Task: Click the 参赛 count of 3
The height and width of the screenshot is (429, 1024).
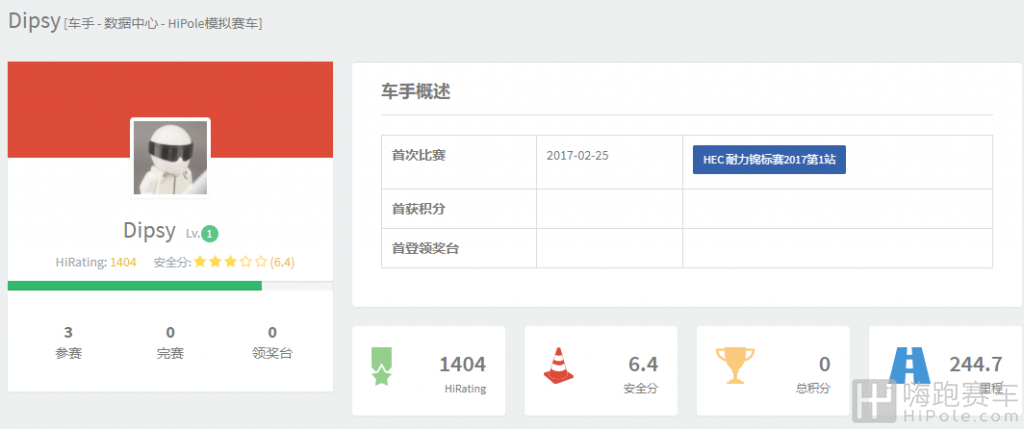Action: 69,332
